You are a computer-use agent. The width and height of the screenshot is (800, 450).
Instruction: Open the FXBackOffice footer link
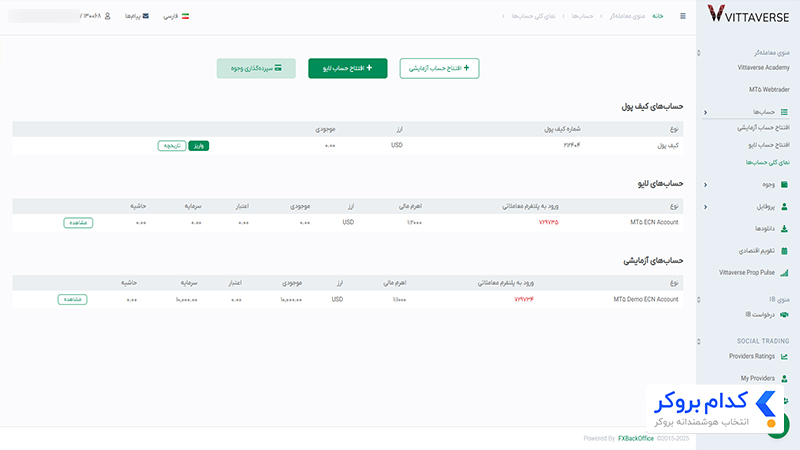point(636,438)
